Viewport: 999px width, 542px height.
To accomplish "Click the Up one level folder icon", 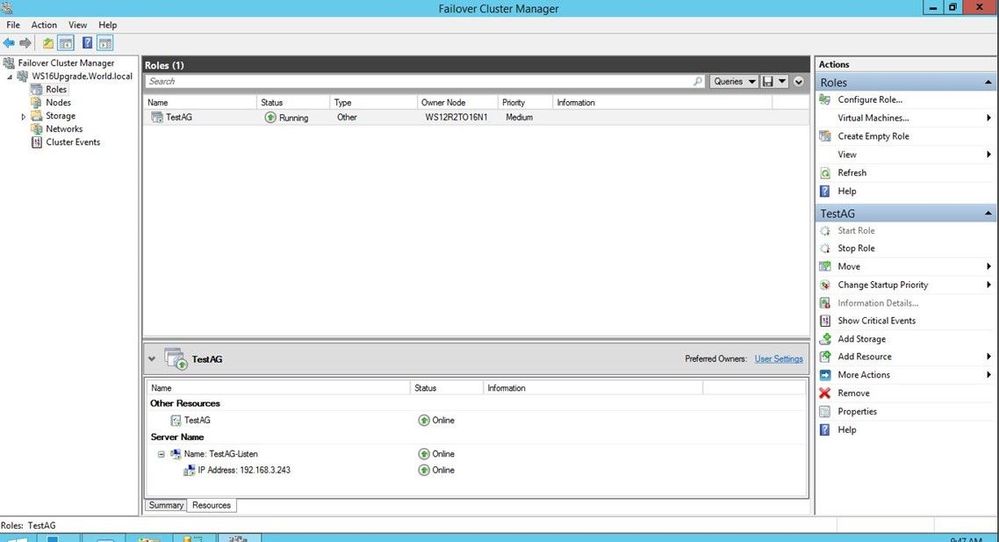I will pos(48,43).
